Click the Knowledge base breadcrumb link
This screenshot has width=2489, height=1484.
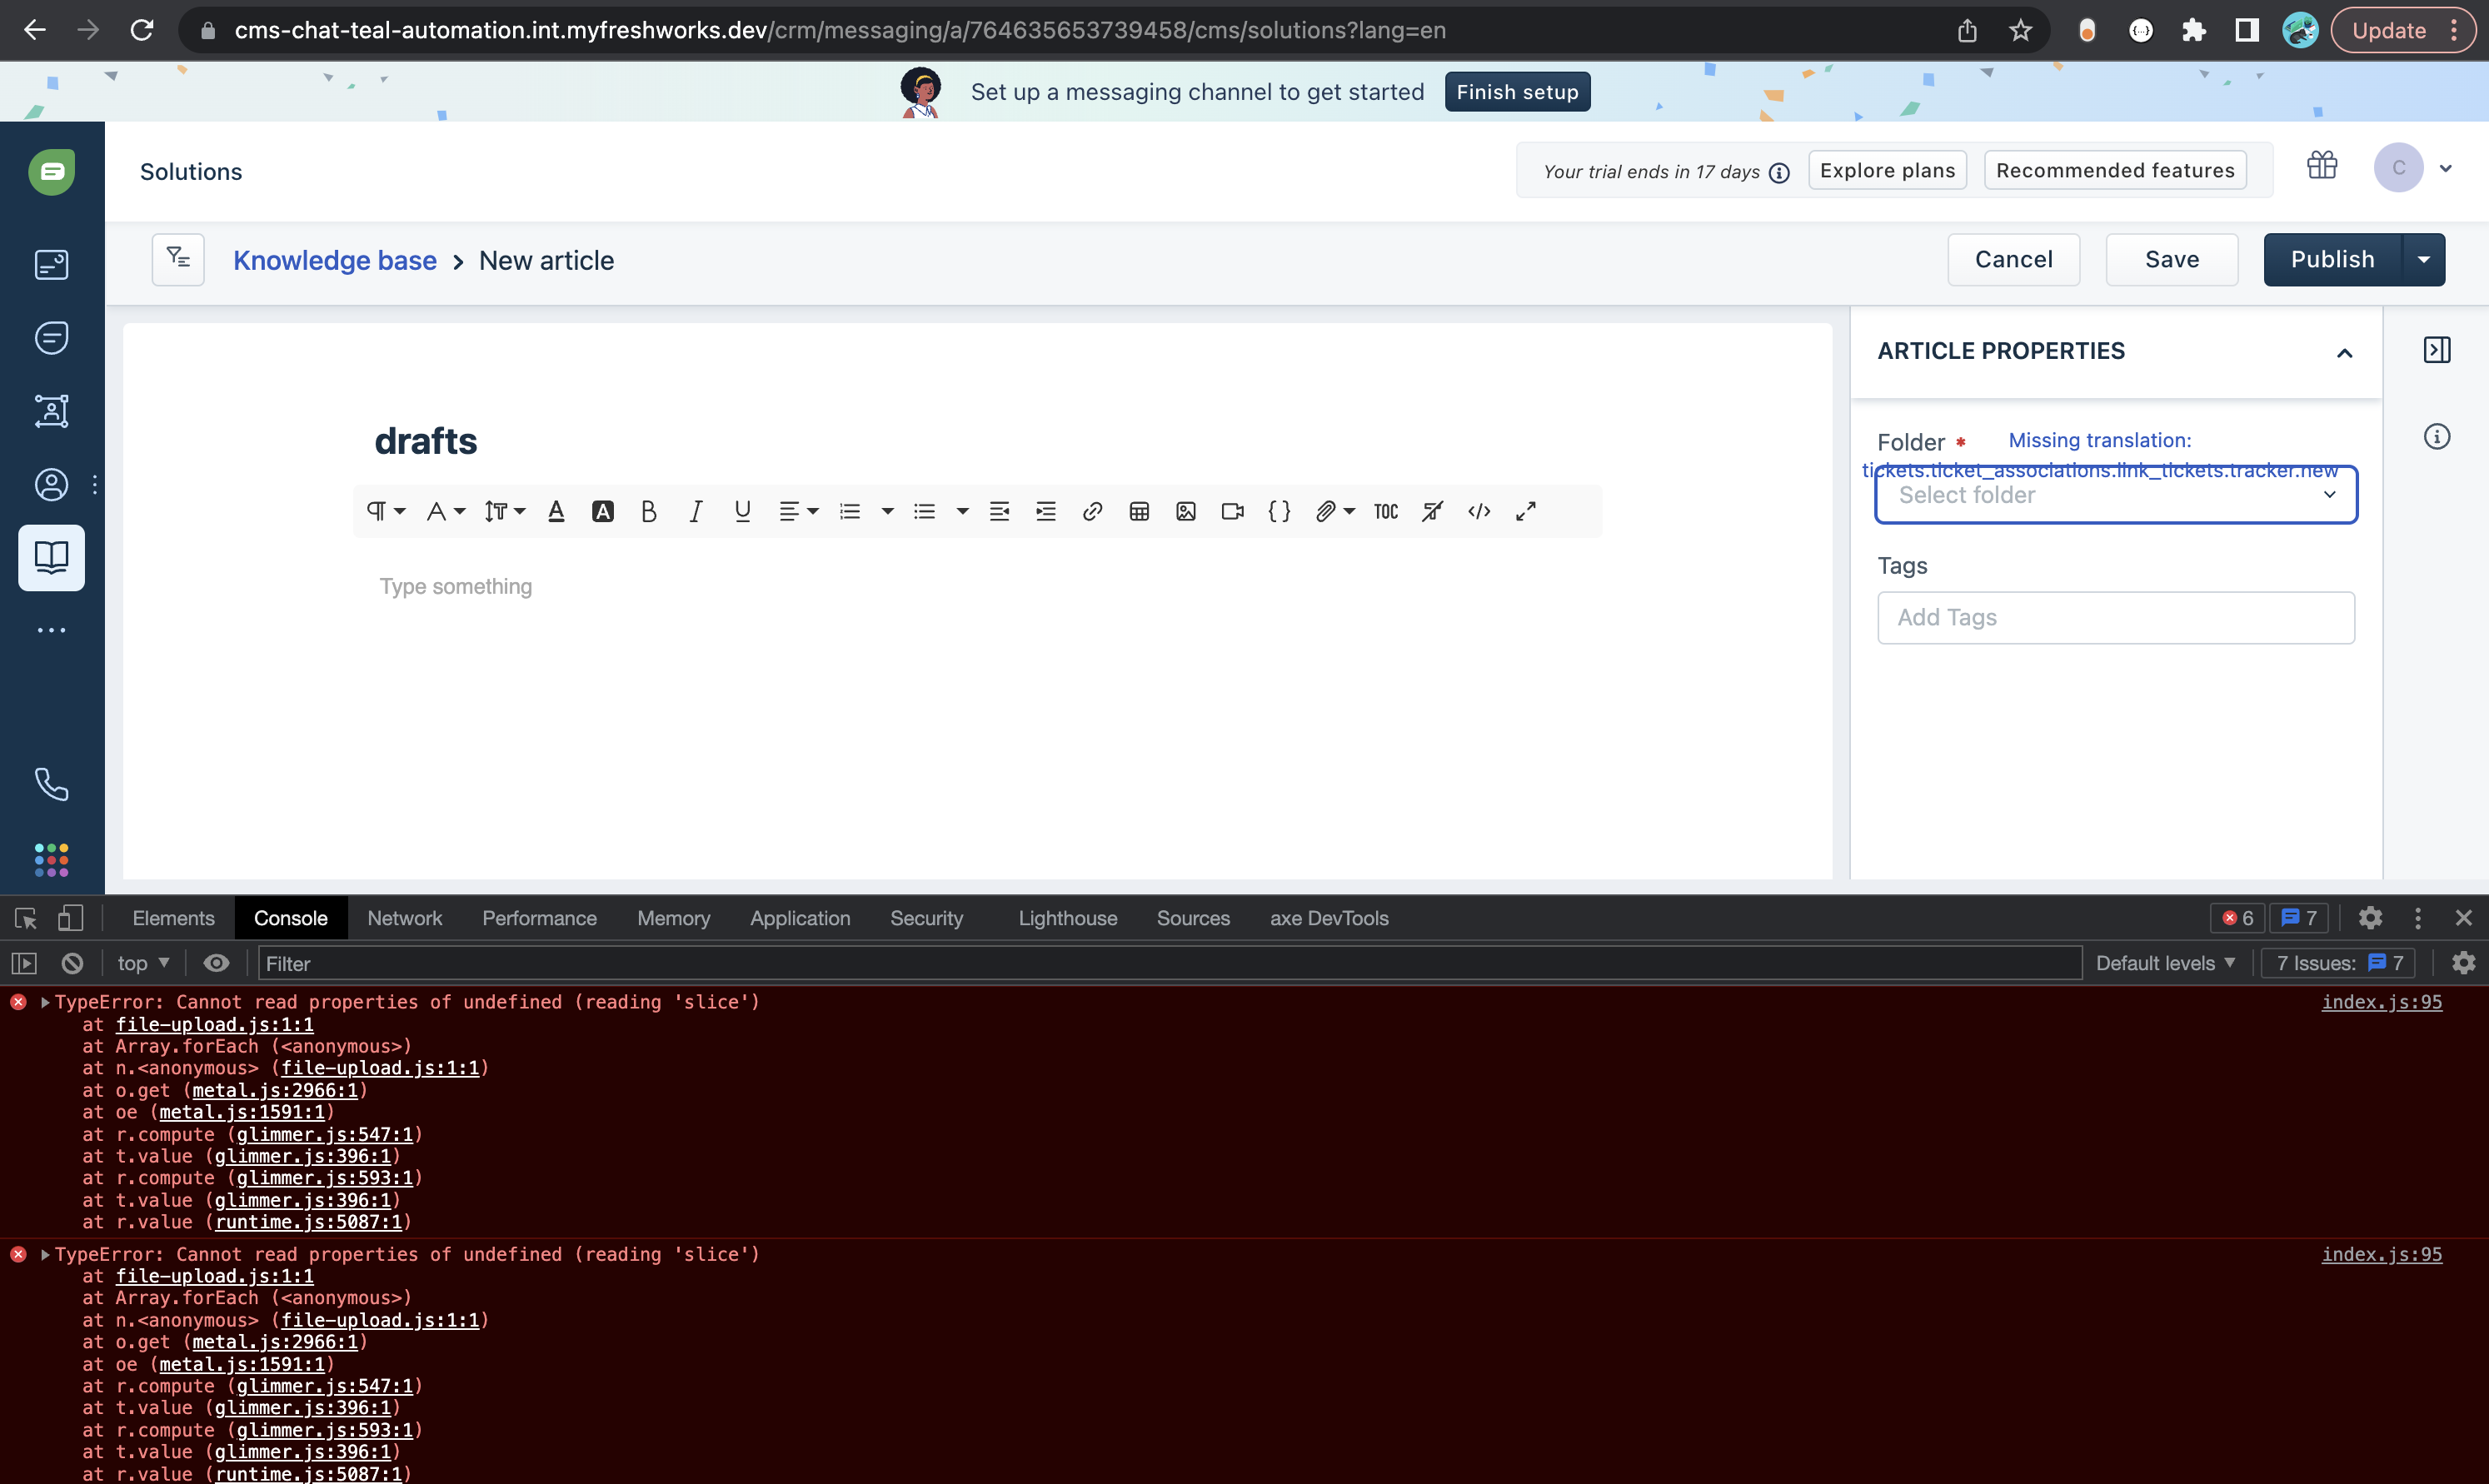coord(334,260)
